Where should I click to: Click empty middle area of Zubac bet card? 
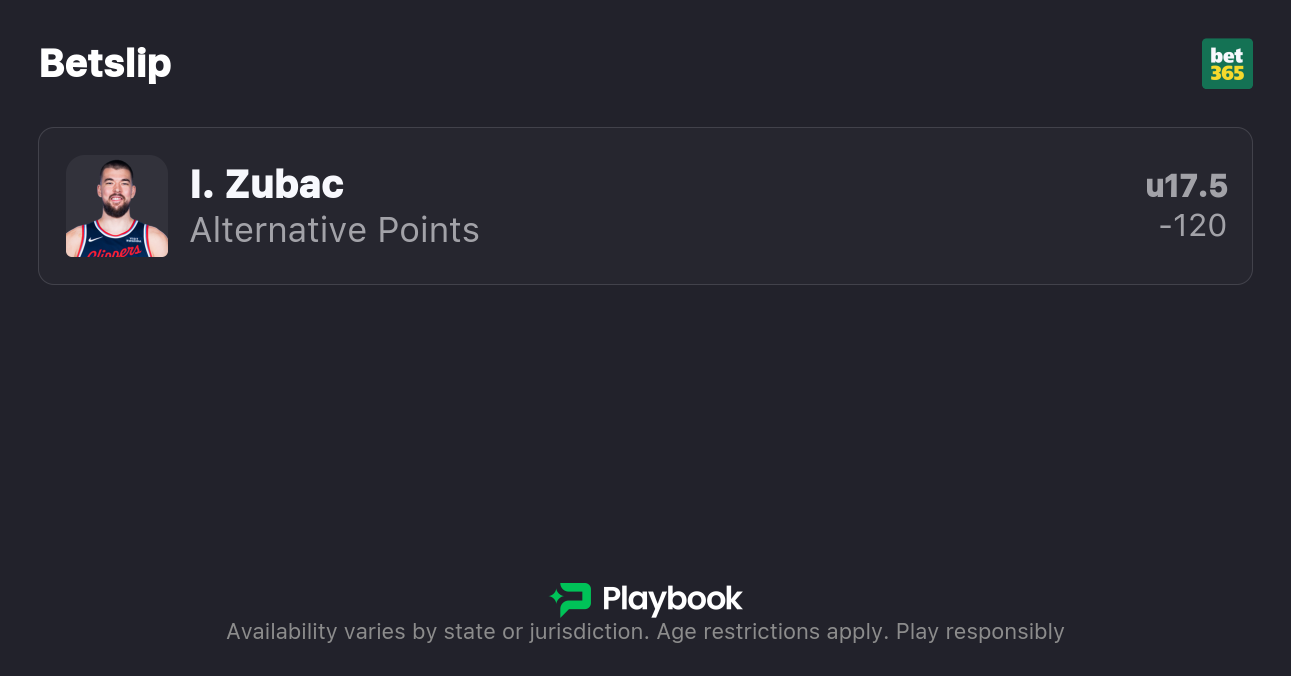pyautogui.click(x=800, y=206)
